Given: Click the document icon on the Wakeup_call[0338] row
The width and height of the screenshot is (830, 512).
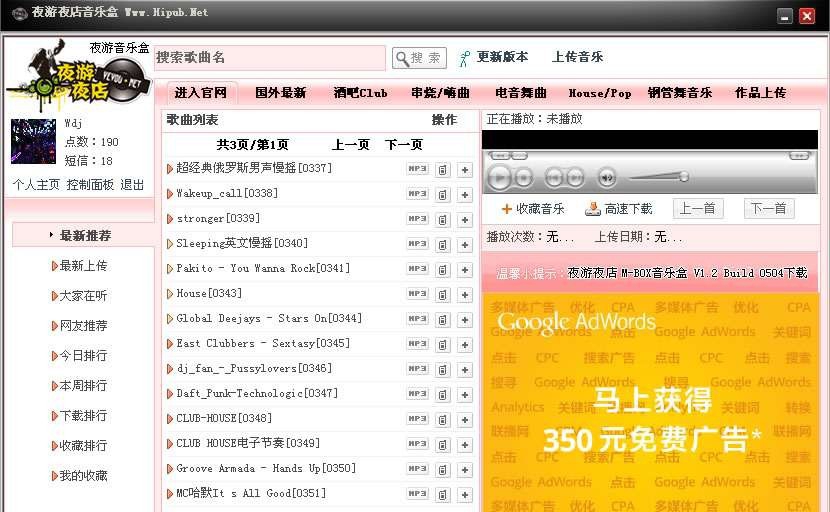Looking at the screenshot, I should pyautogui.click(x=443, y=195).
